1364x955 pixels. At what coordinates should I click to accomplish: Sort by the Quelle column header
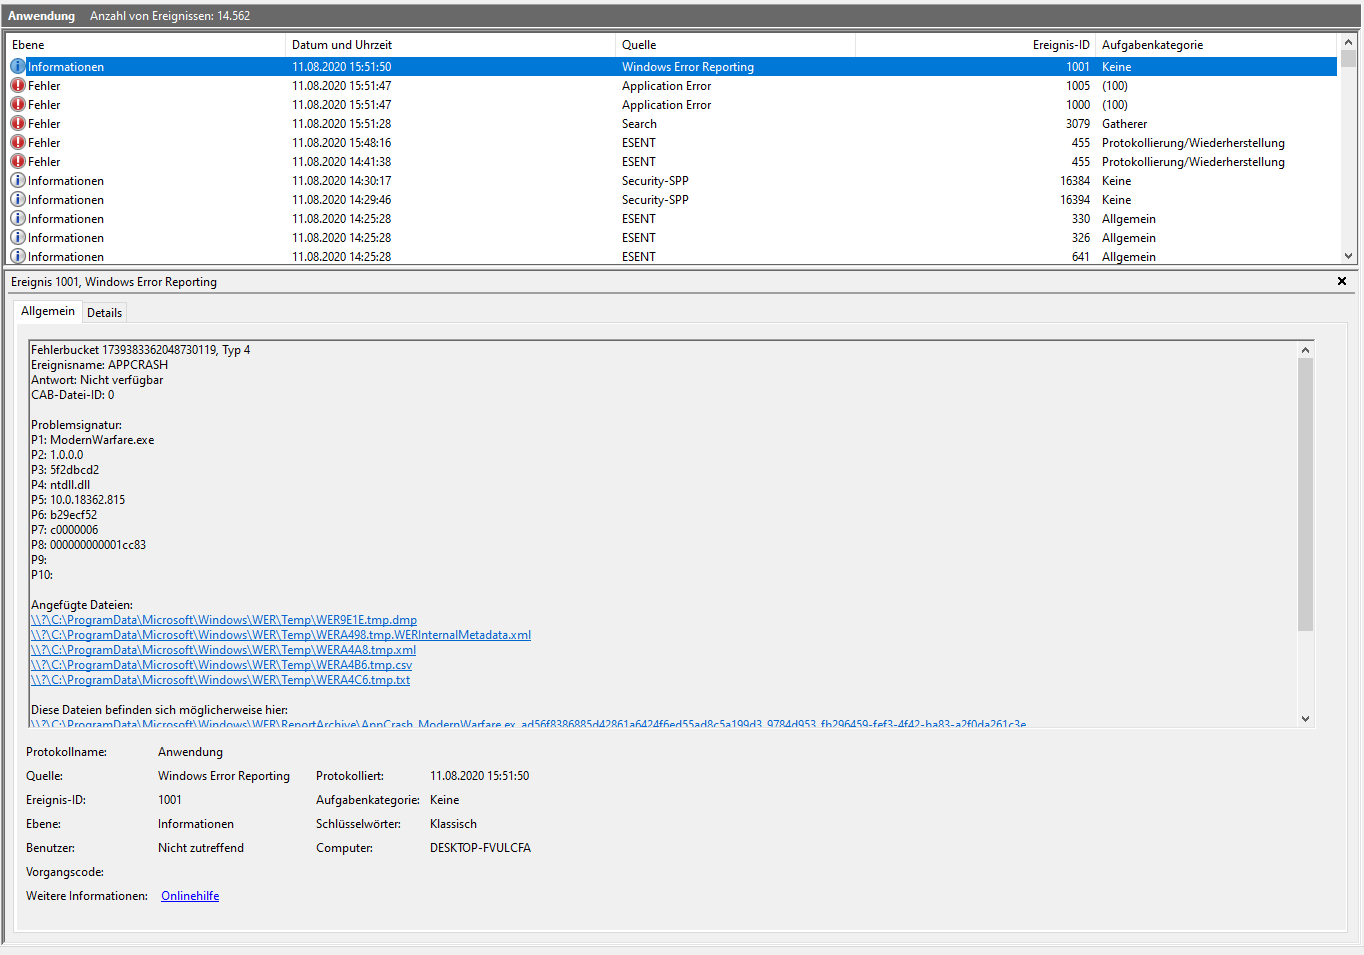click(735, 44)
